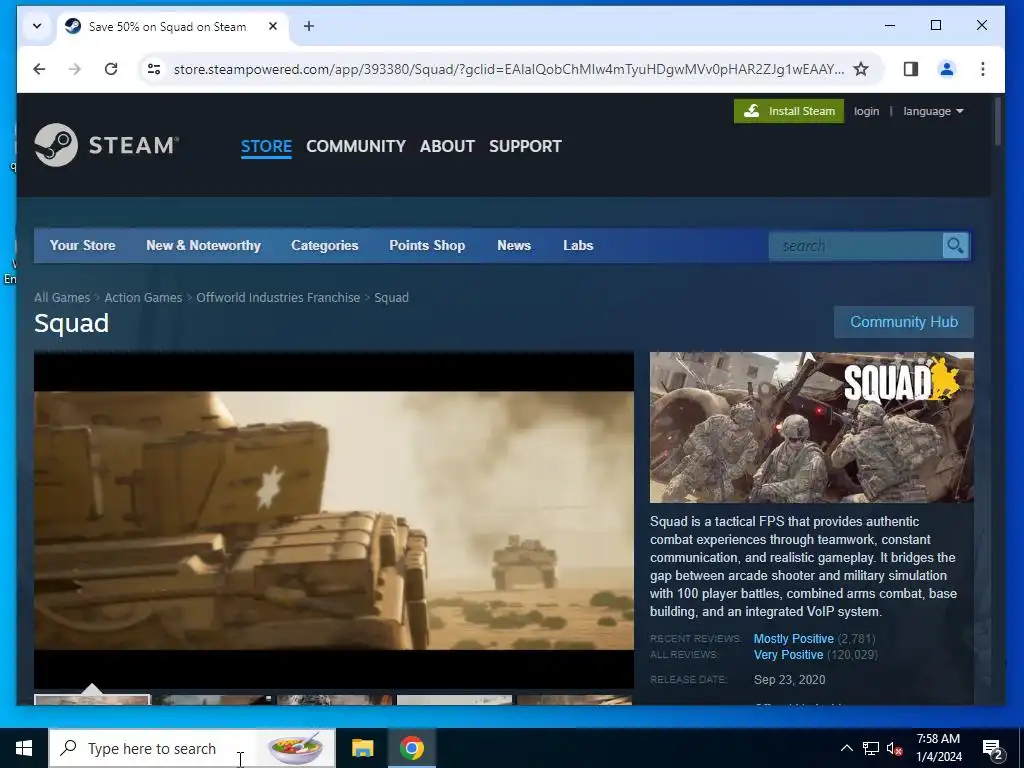Open the New & Noteworthy tab
The height and width of the screenshot is (768, 1024).
[x=203, y=246]
